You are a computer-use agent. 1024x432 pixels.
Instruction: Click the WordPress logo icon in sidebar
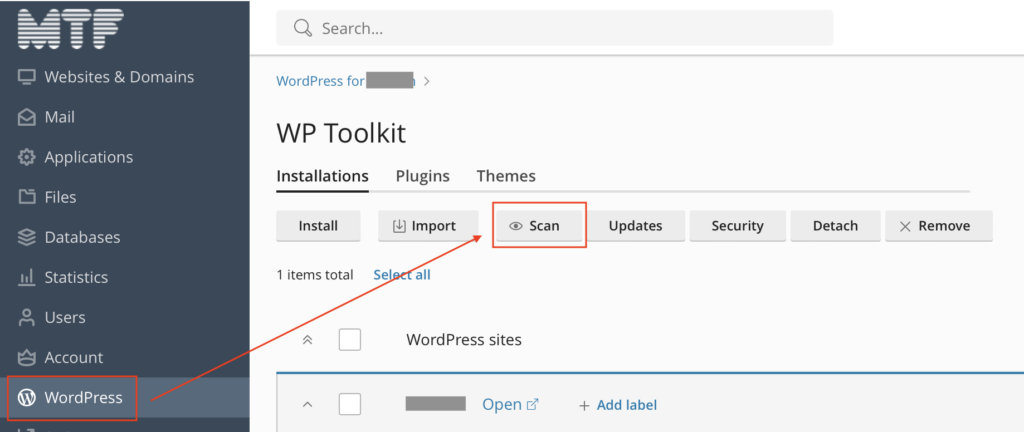[27, 397]
